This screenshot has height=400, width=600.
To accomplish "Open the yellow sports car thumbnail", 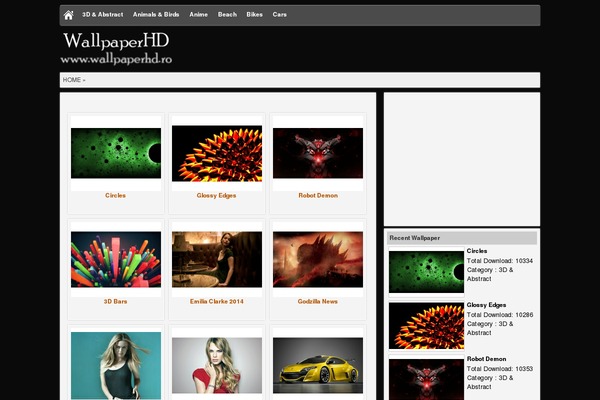I will click(x=318, y=365).
